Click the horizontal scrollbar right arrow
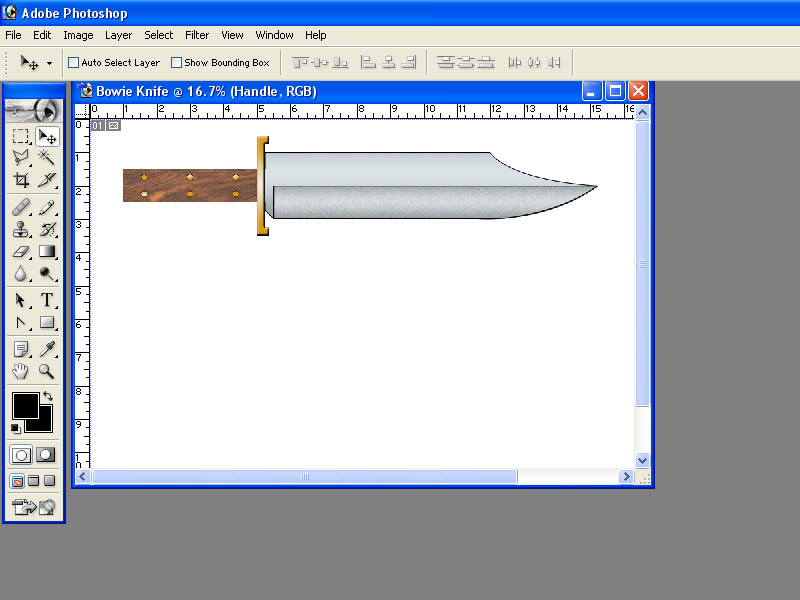This screenshot has width=800, height=600. 626,477
